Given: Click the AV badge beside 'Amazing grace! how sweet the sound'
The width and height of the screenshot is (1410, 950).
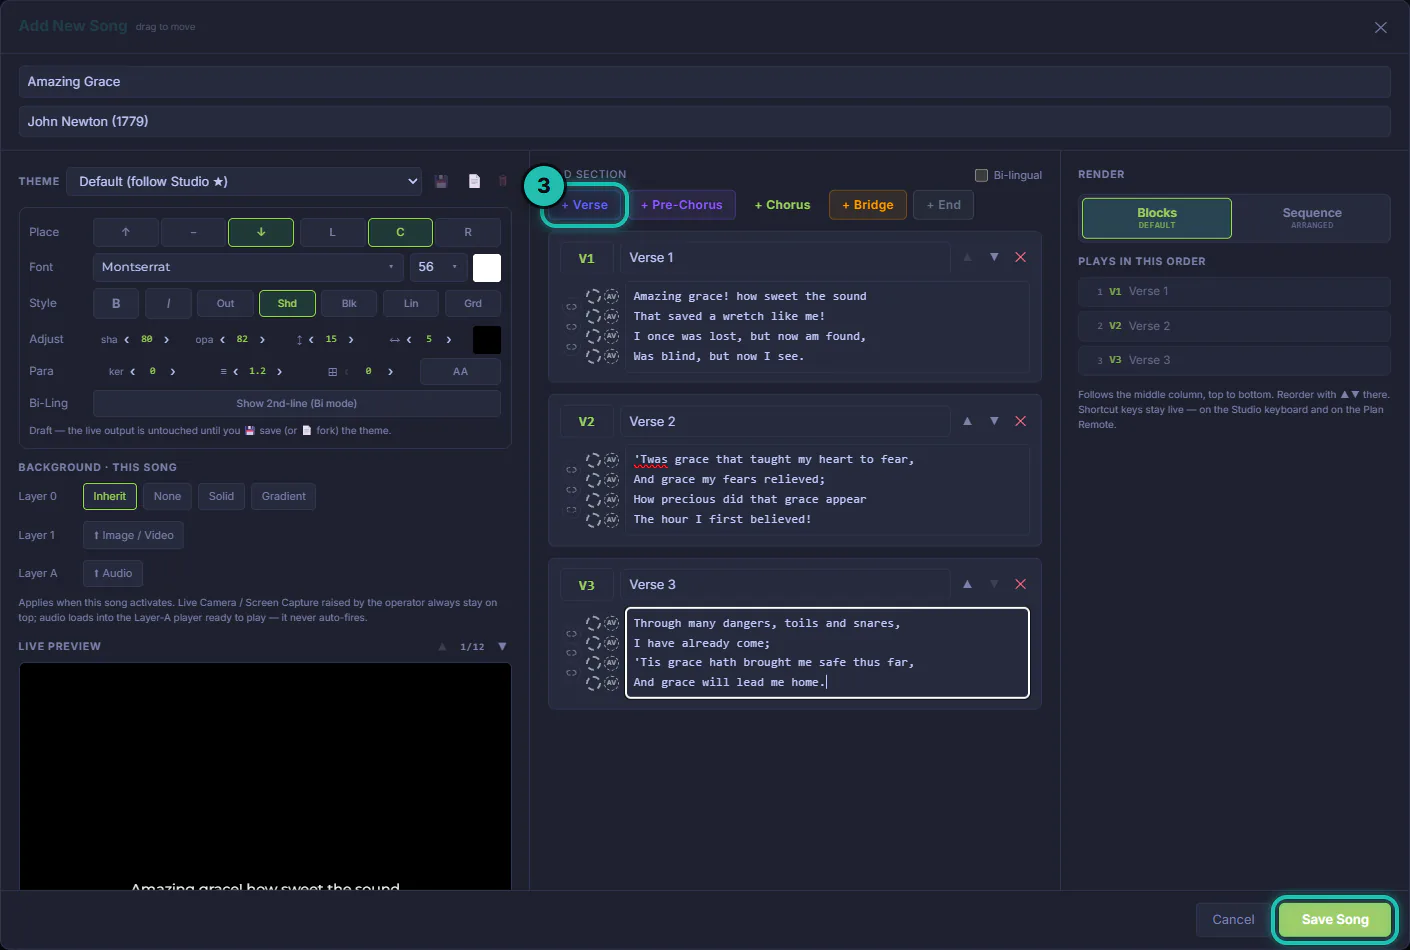Looking at the screenshot, I should (x=612, y=296).
